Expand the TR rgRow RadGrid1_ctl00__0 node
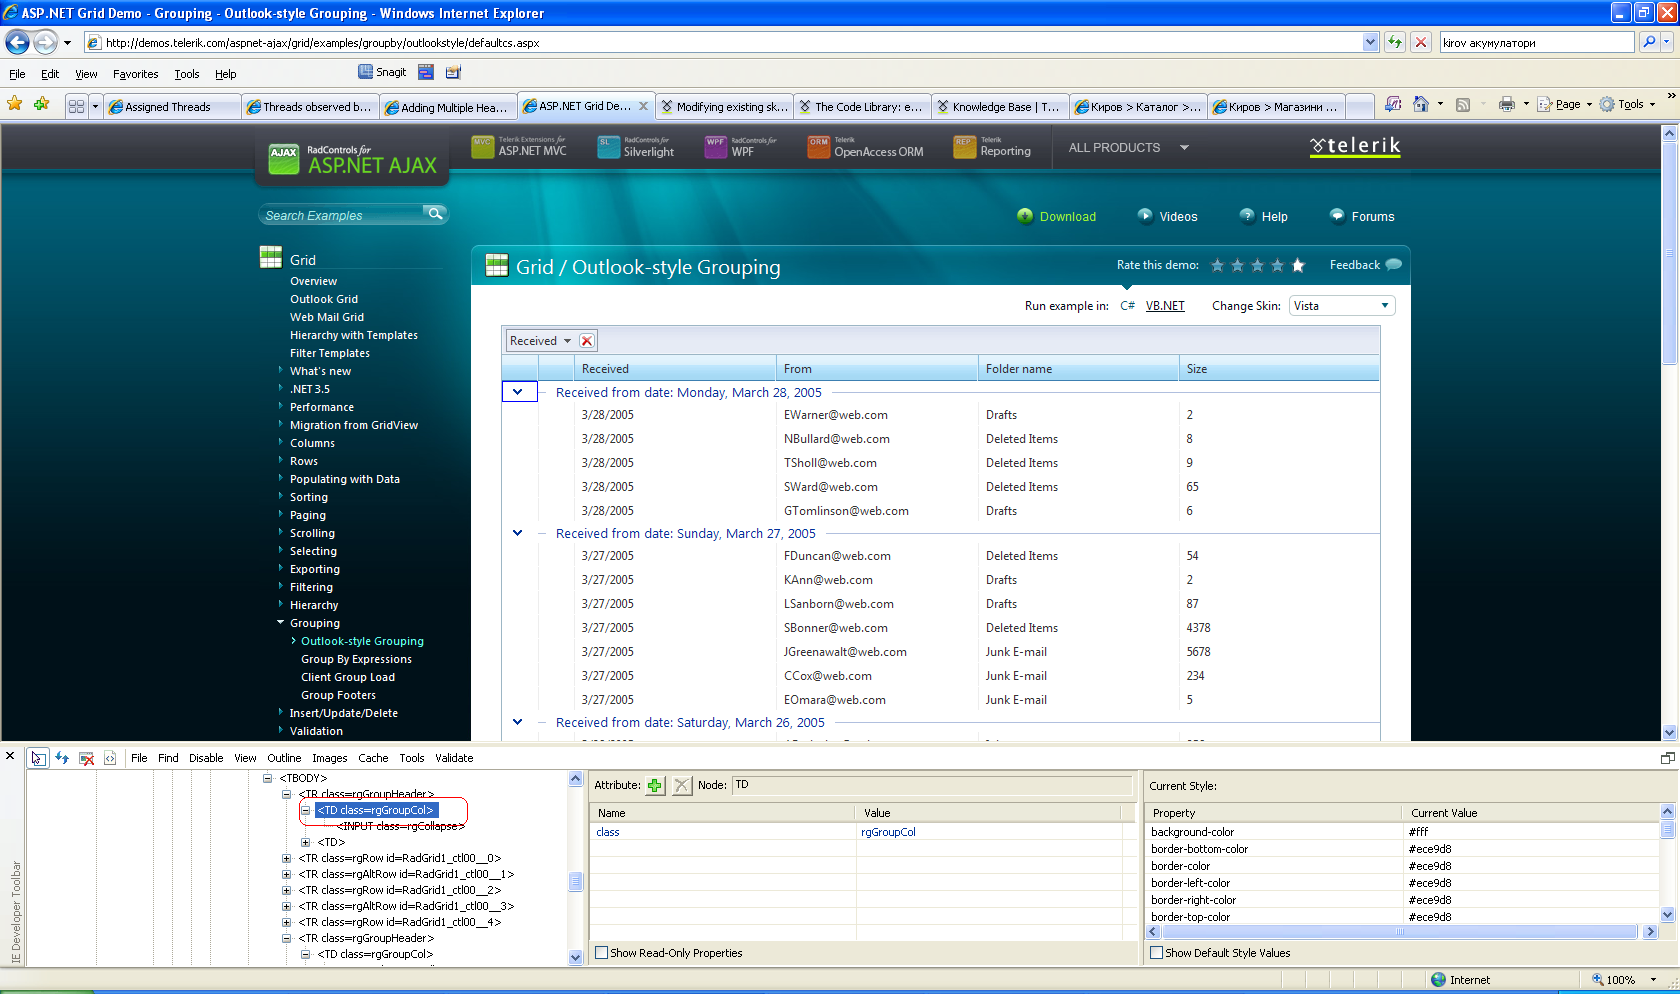Viewport: 1680px width, 994px height. [287, 858]
